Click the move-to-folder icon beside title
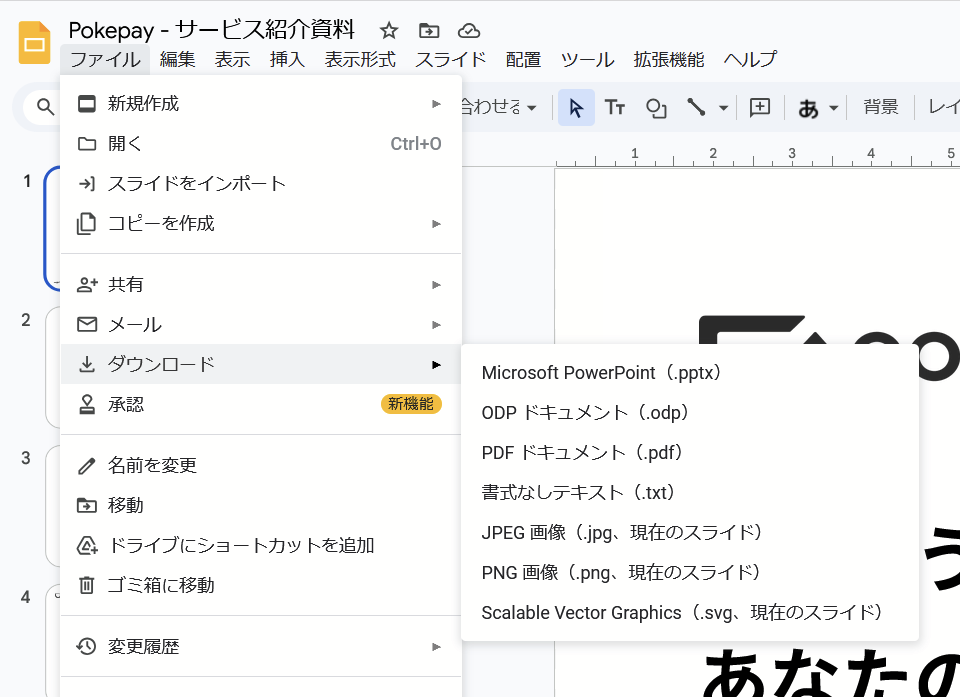This screenshot has height=697, width=960. 429,30
